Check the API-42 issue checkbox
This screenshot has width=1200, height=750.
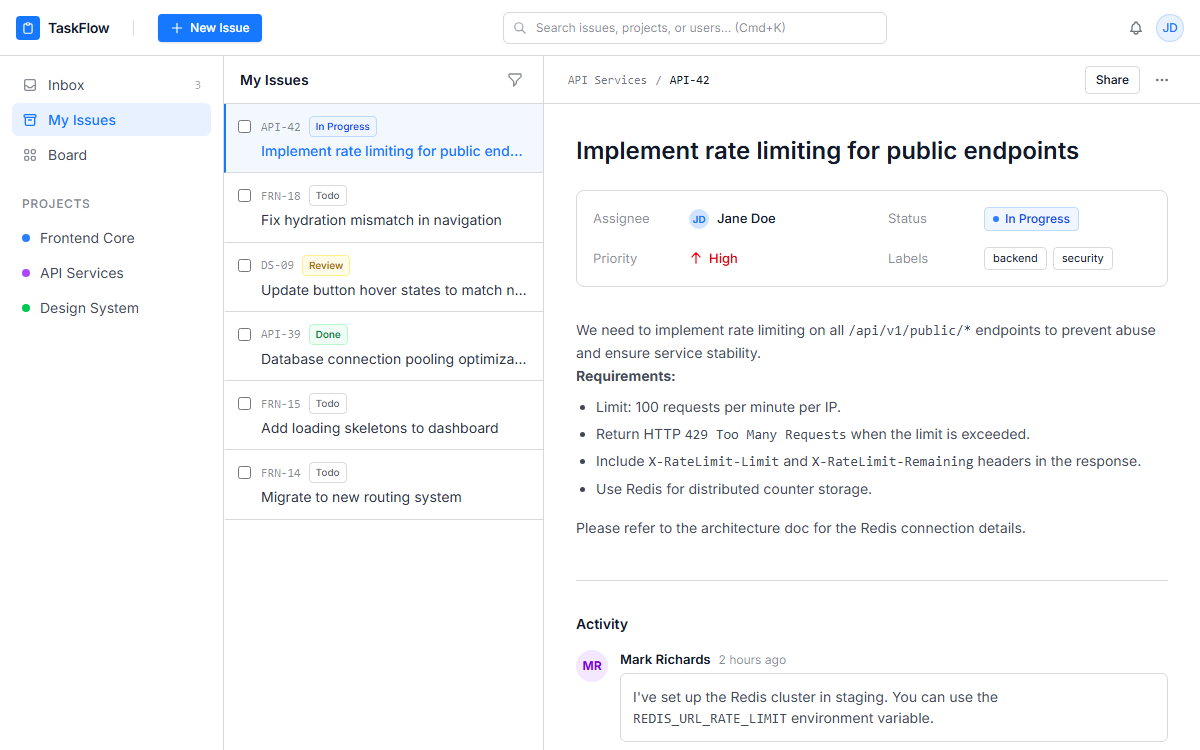(x=244, y=127)
